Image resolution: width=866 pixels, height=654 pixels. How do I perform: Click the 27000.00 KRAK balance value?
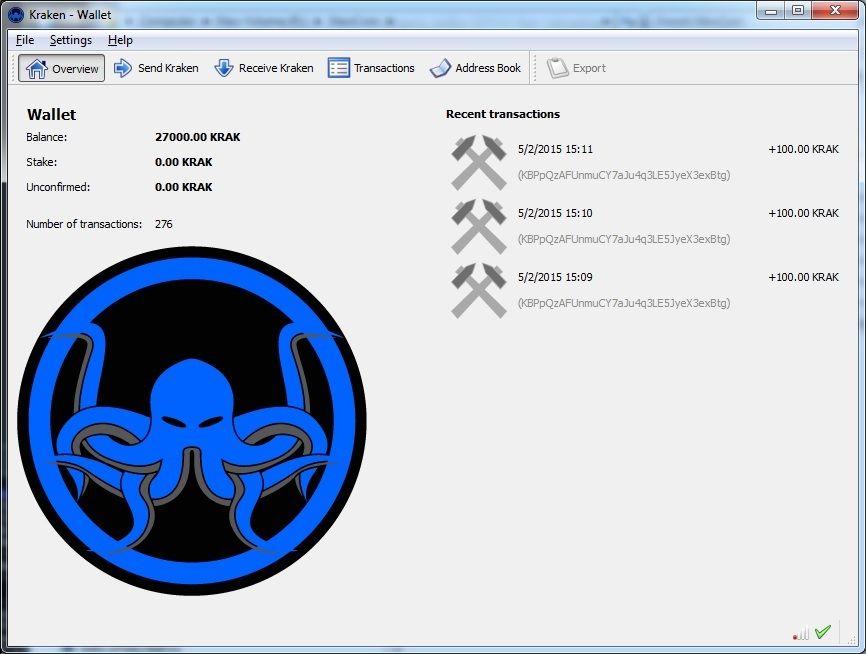click(x=198, y=137)
